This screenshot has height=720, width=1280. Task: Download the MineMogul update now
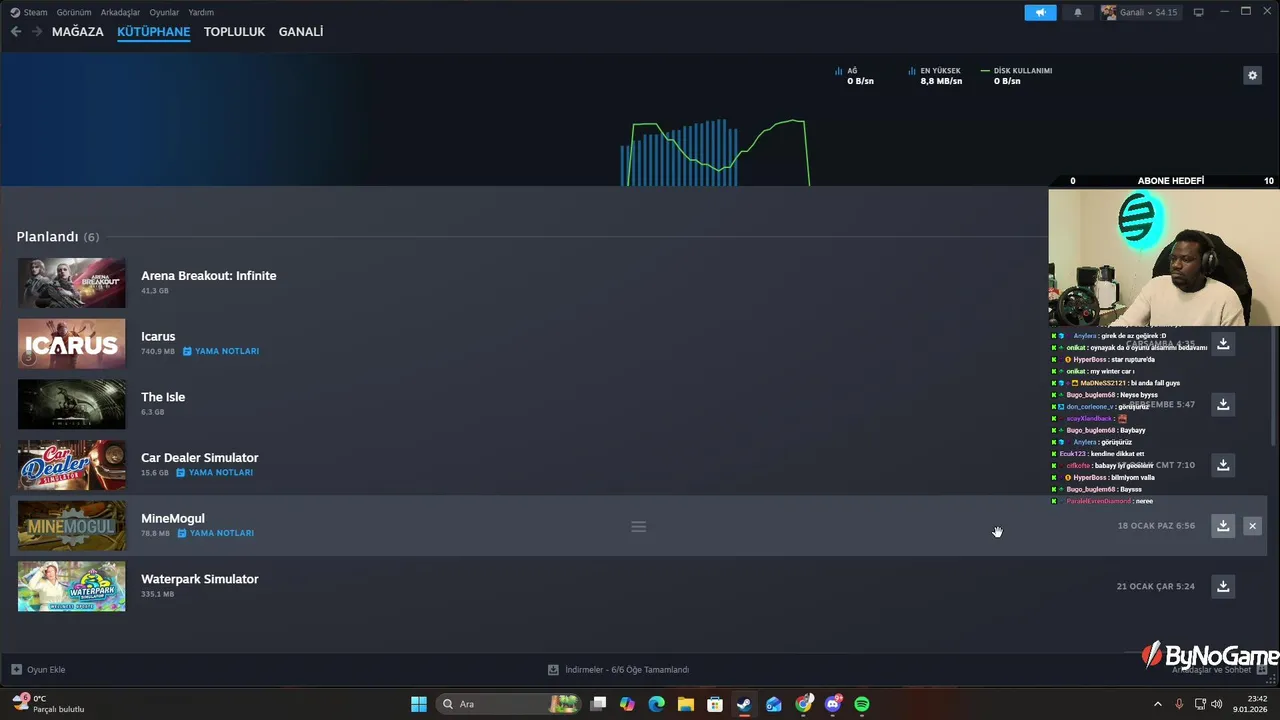(x=1223, y=526)
